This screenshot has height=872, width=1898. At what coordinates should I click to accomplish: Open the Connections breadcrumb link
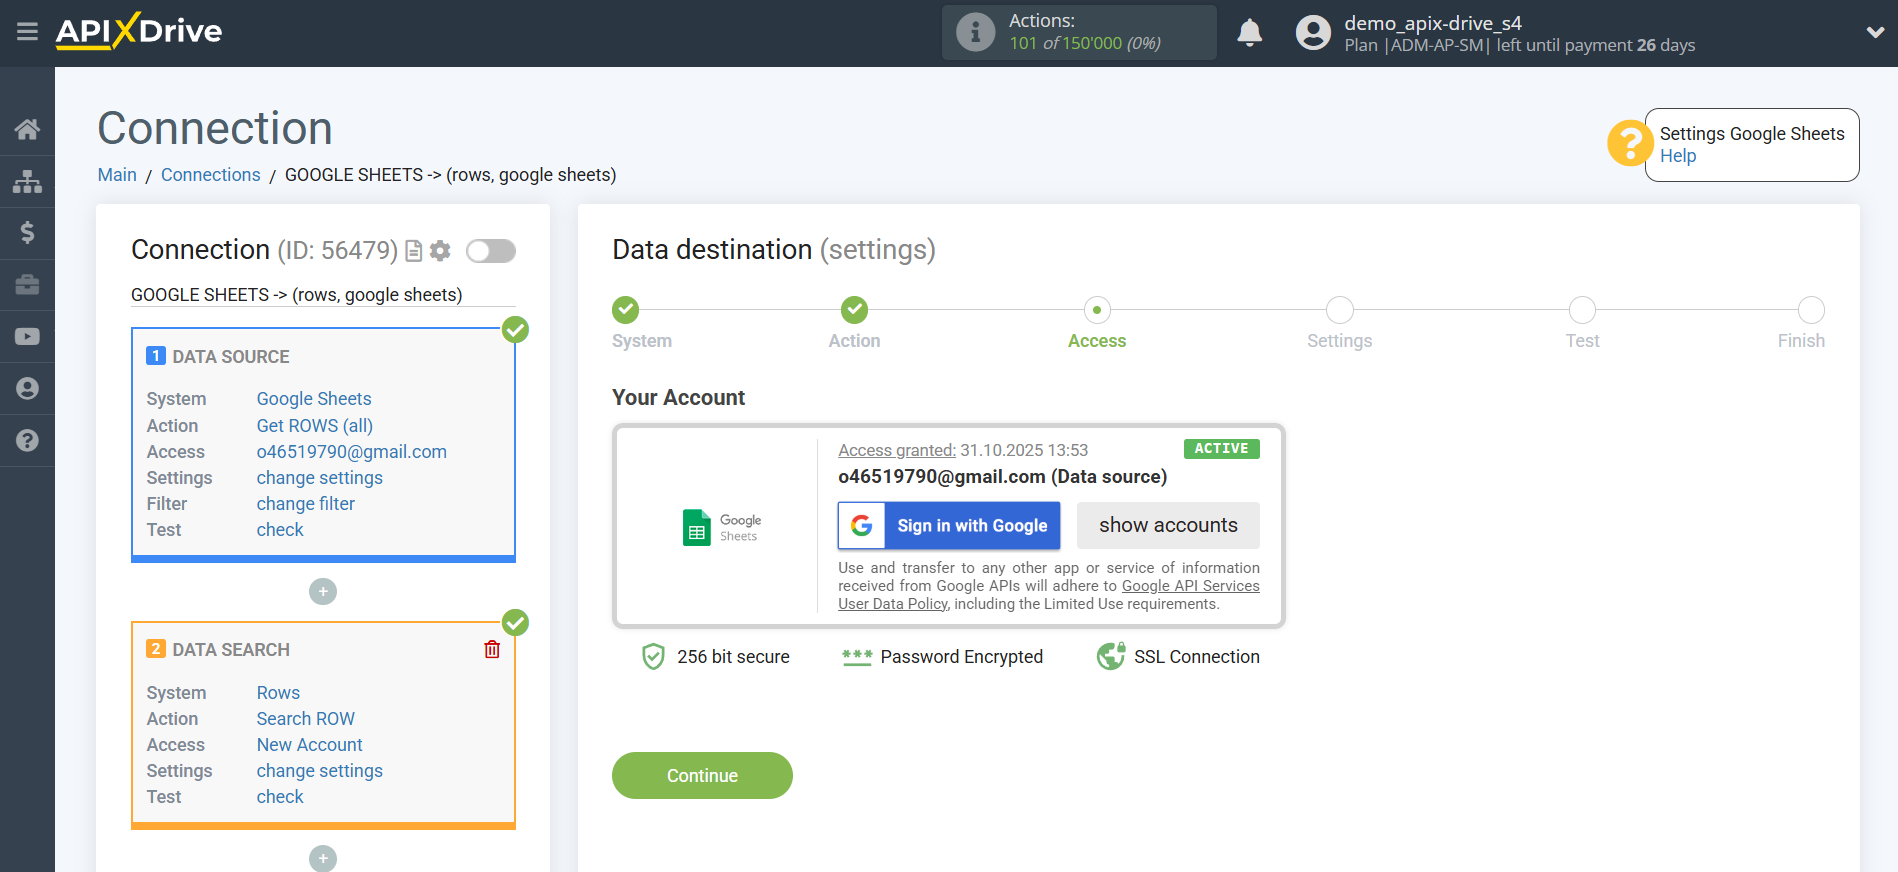tap(210, 175)
